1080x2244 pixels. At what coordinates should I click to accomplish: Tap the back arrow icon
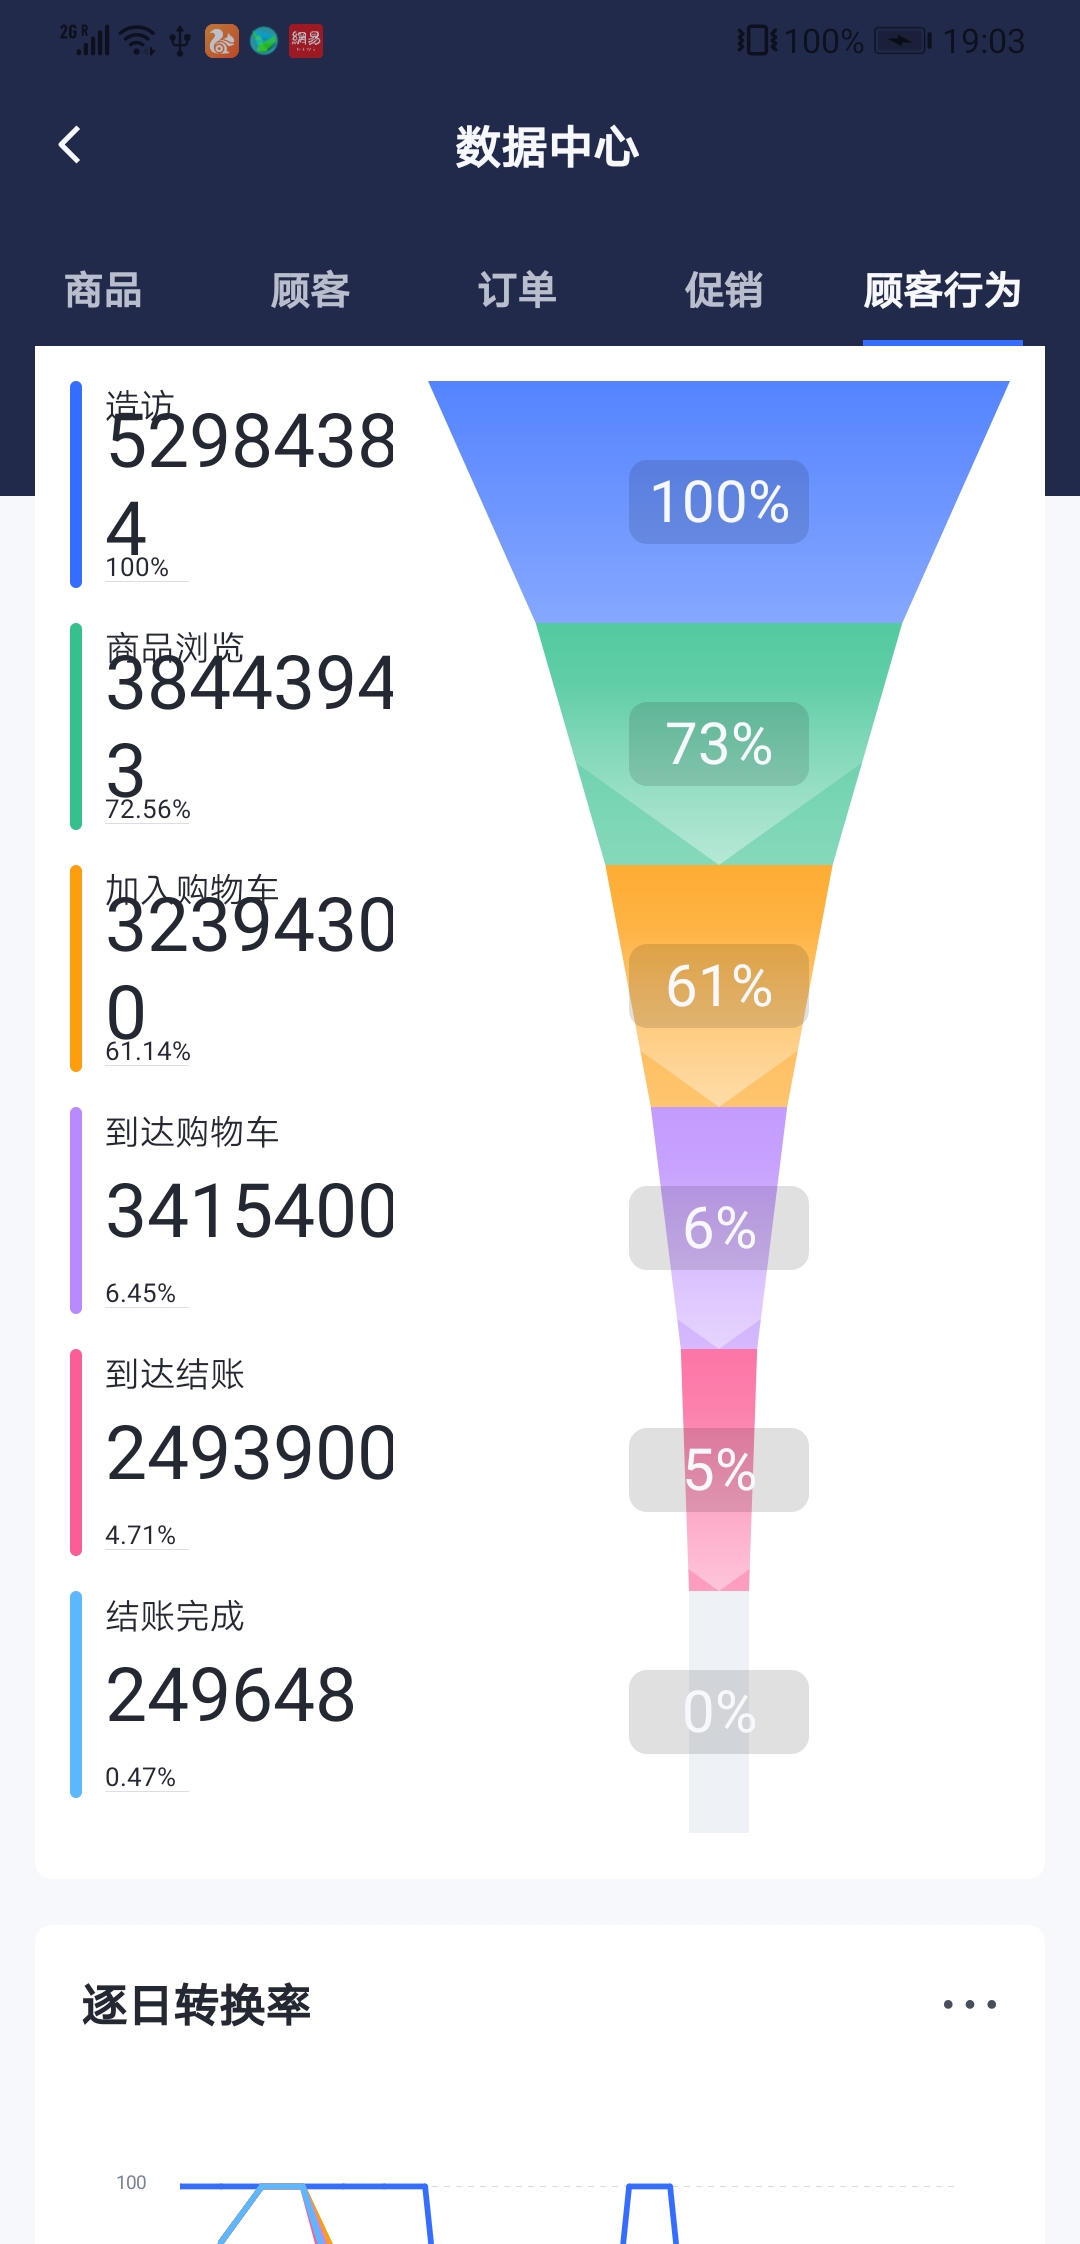(x=69, y=146)
